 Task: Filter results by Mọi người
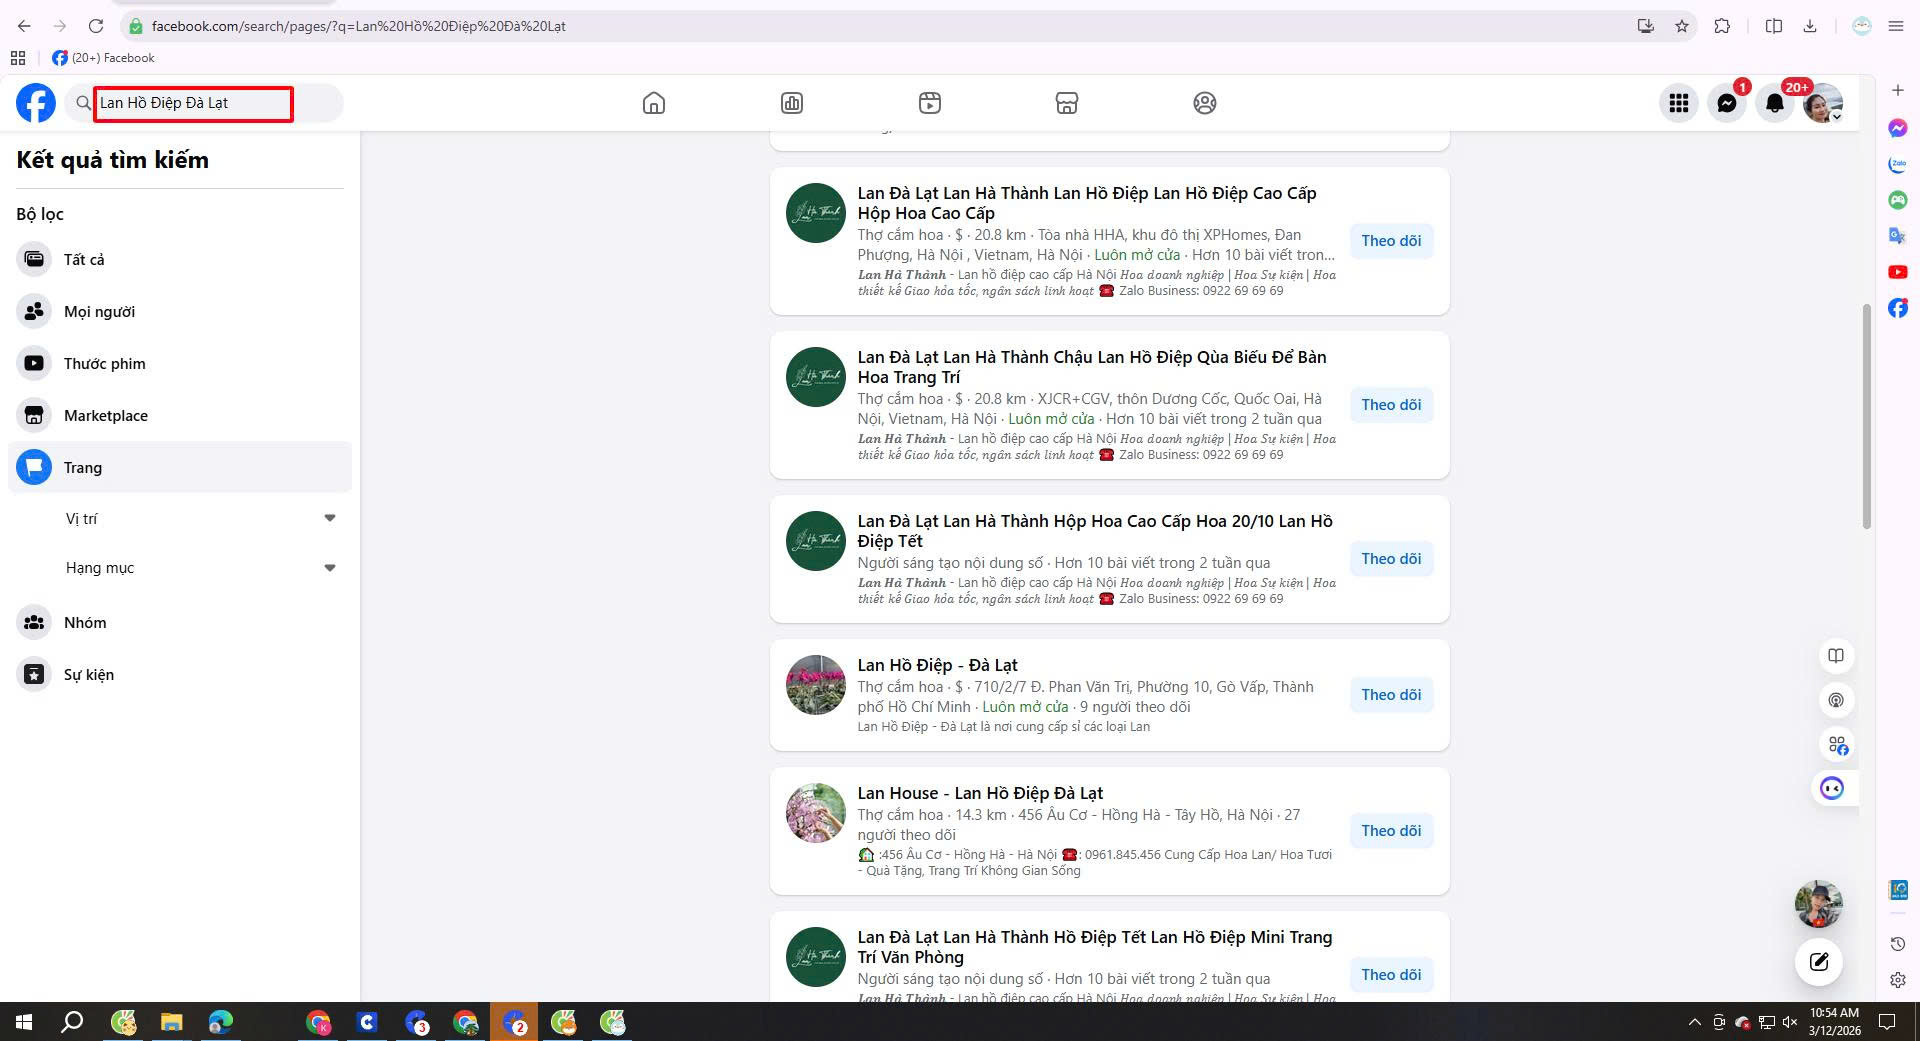180,312
